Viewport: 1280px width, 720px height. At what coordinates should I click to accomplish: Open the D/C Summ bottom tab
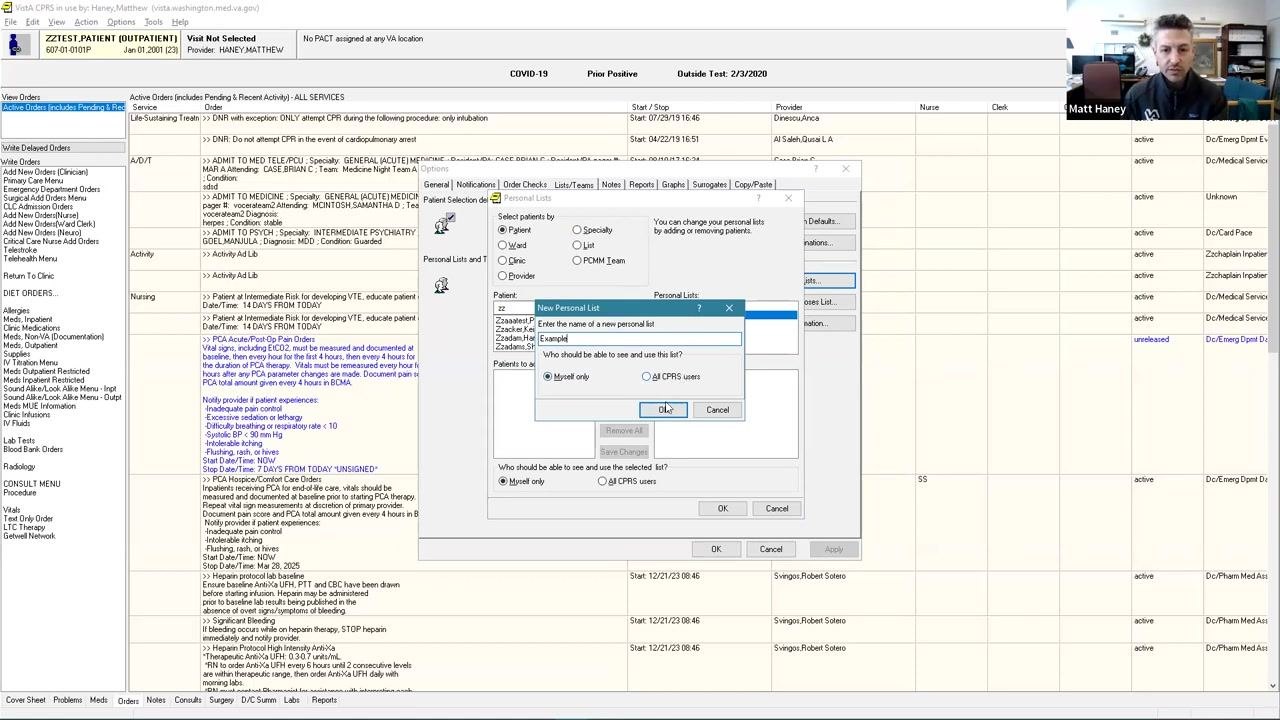pos(258,701)
